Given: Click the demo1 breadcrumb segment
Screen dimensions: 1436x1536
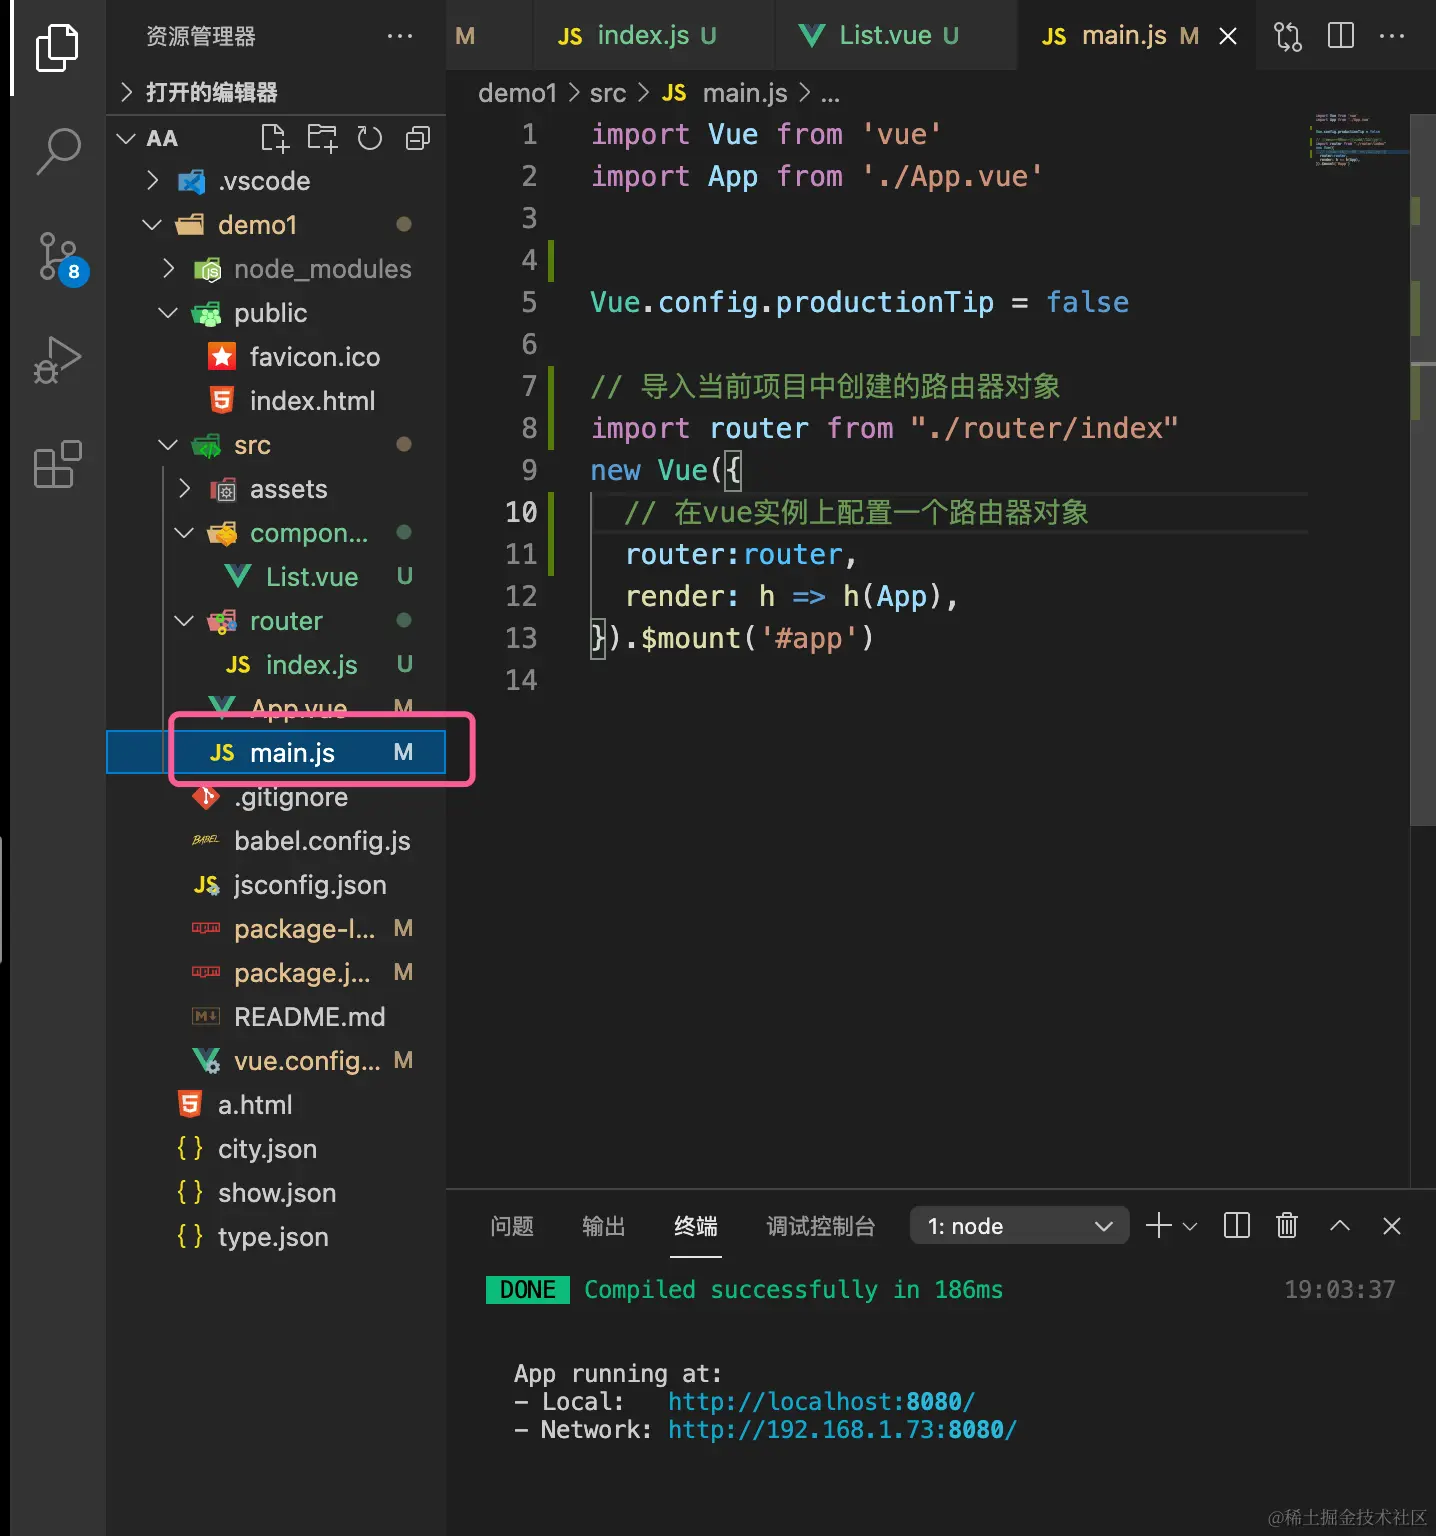Looking at the screenshot, I should tap(517, 93).
